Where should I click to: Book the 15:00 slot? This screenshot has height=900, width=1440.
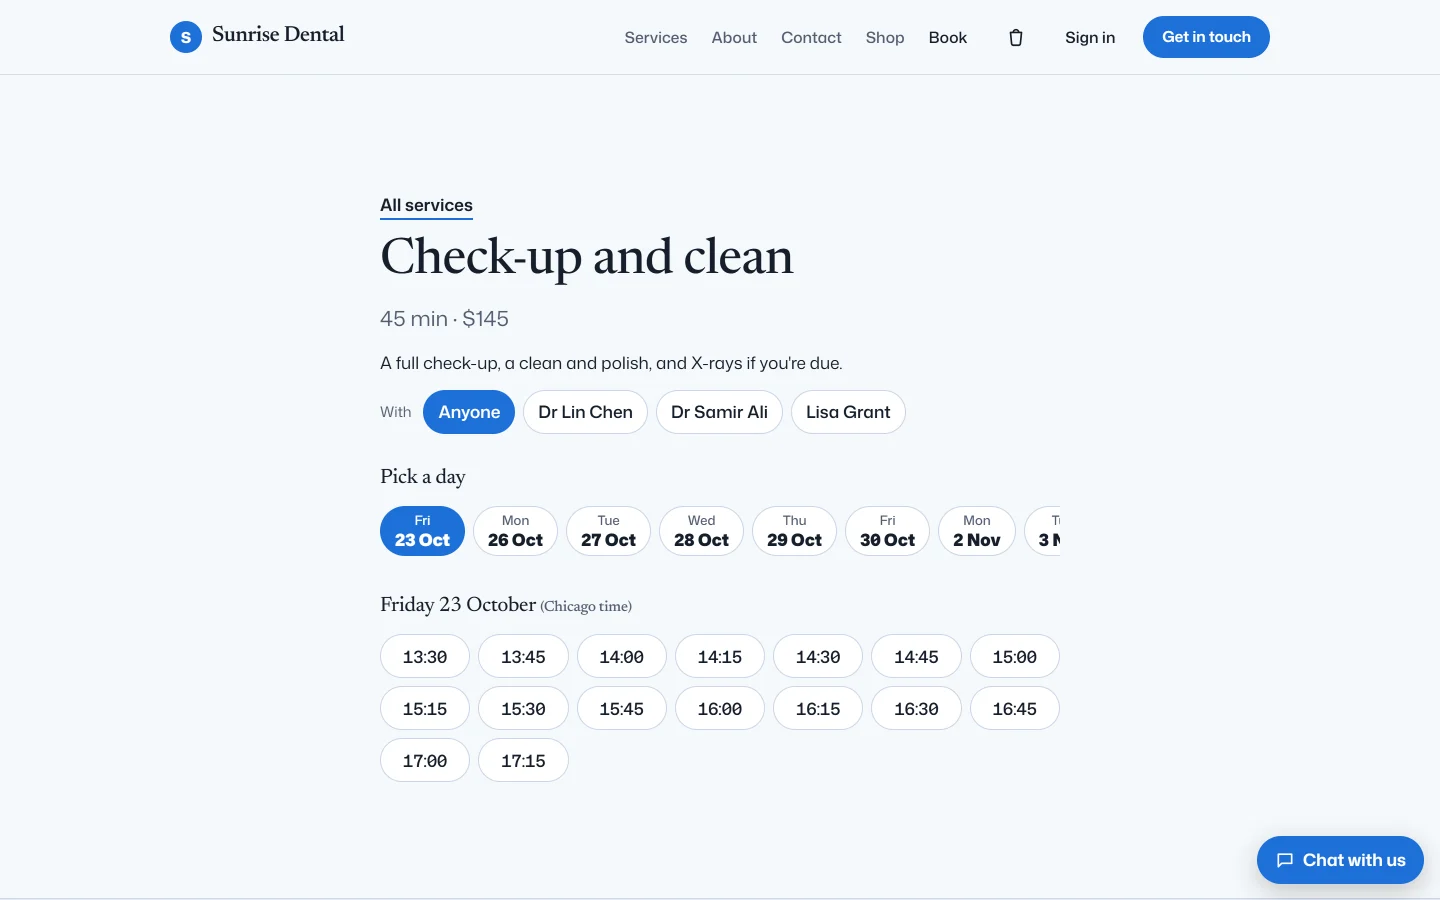[x=1015, y=657]
